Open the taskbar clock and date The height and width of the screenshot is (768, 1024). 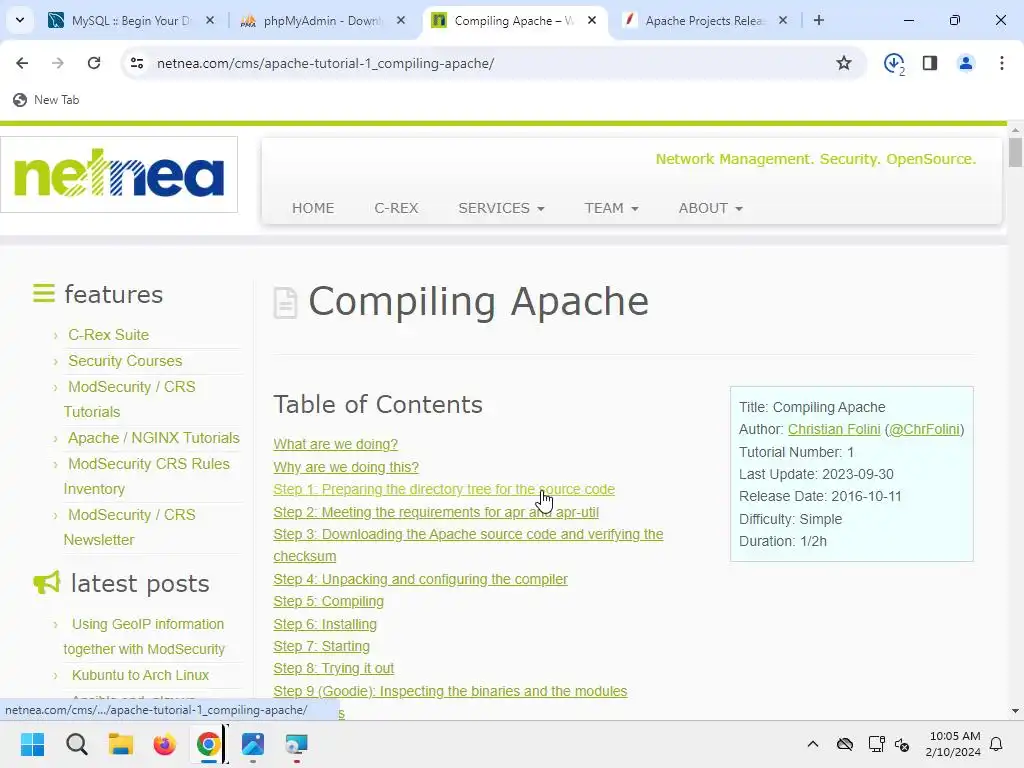point(953,744)
